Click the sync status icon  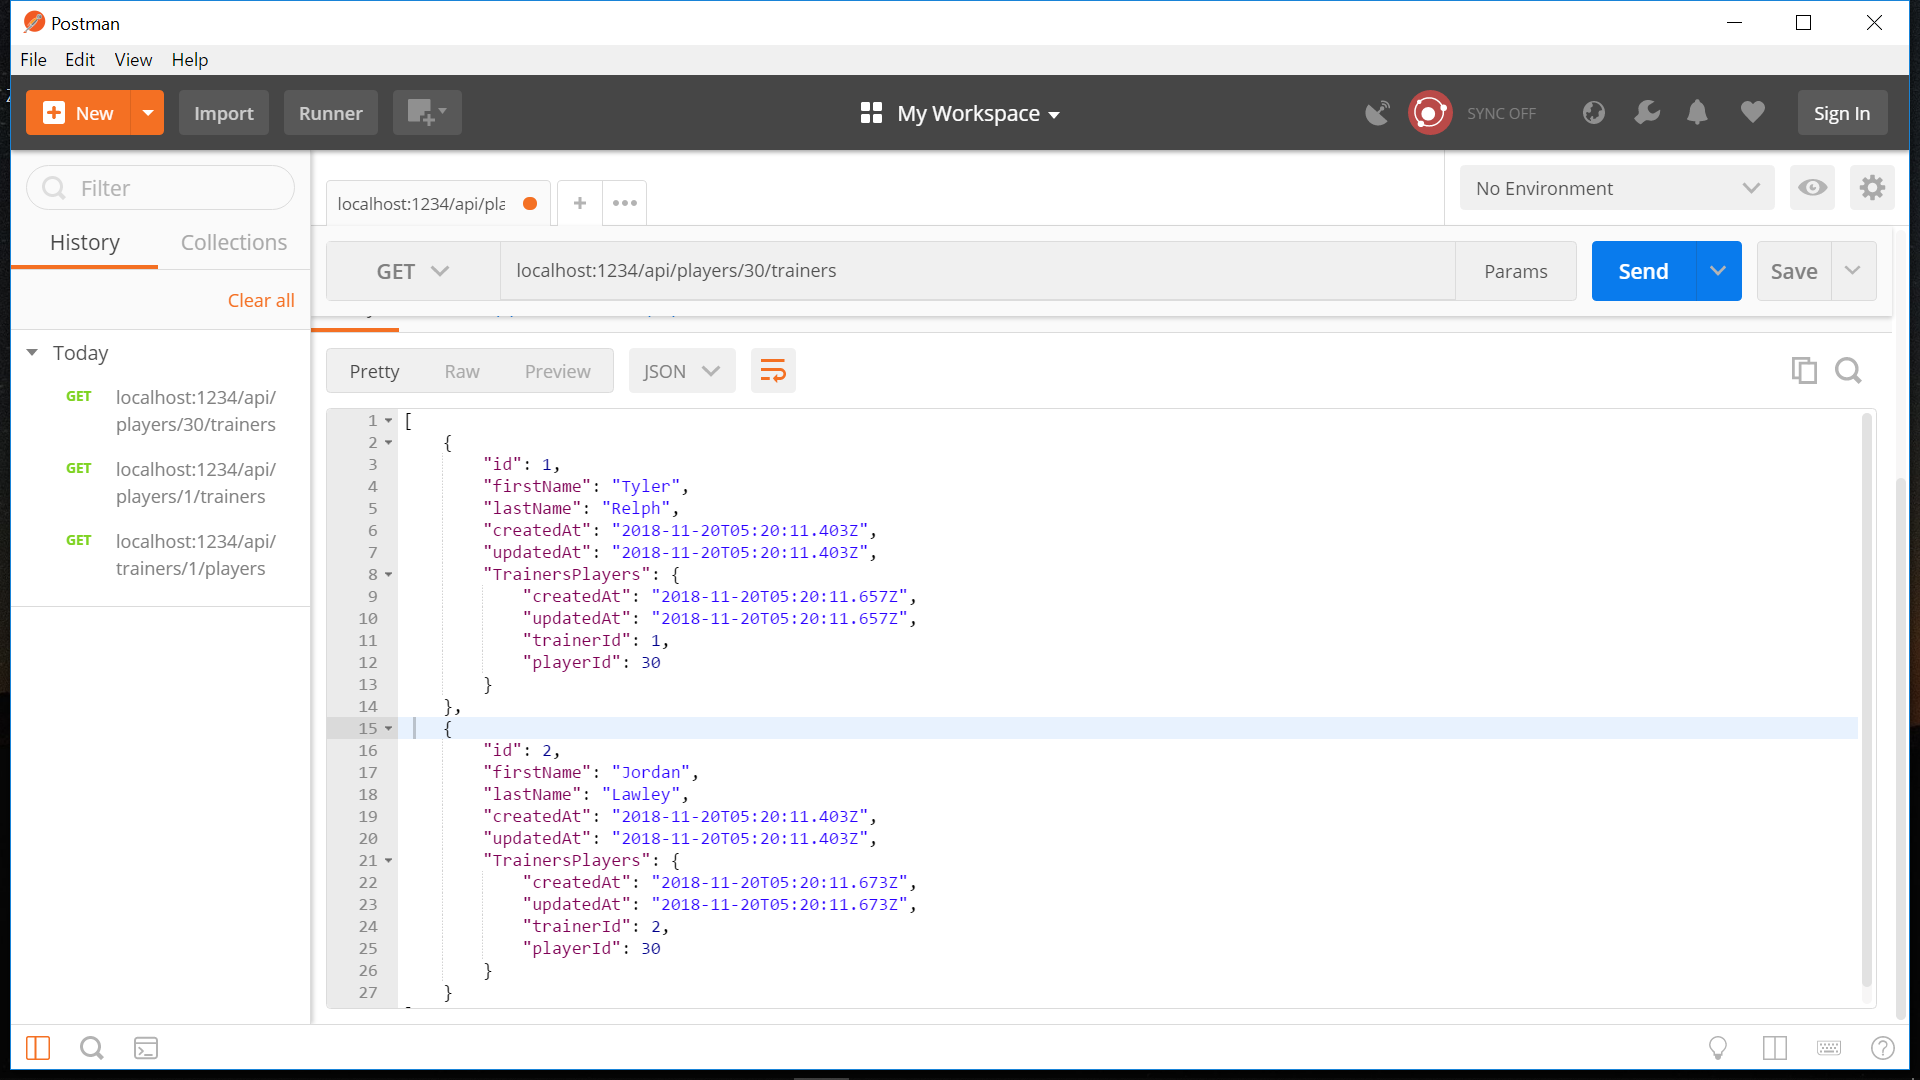click(1430, 113)
